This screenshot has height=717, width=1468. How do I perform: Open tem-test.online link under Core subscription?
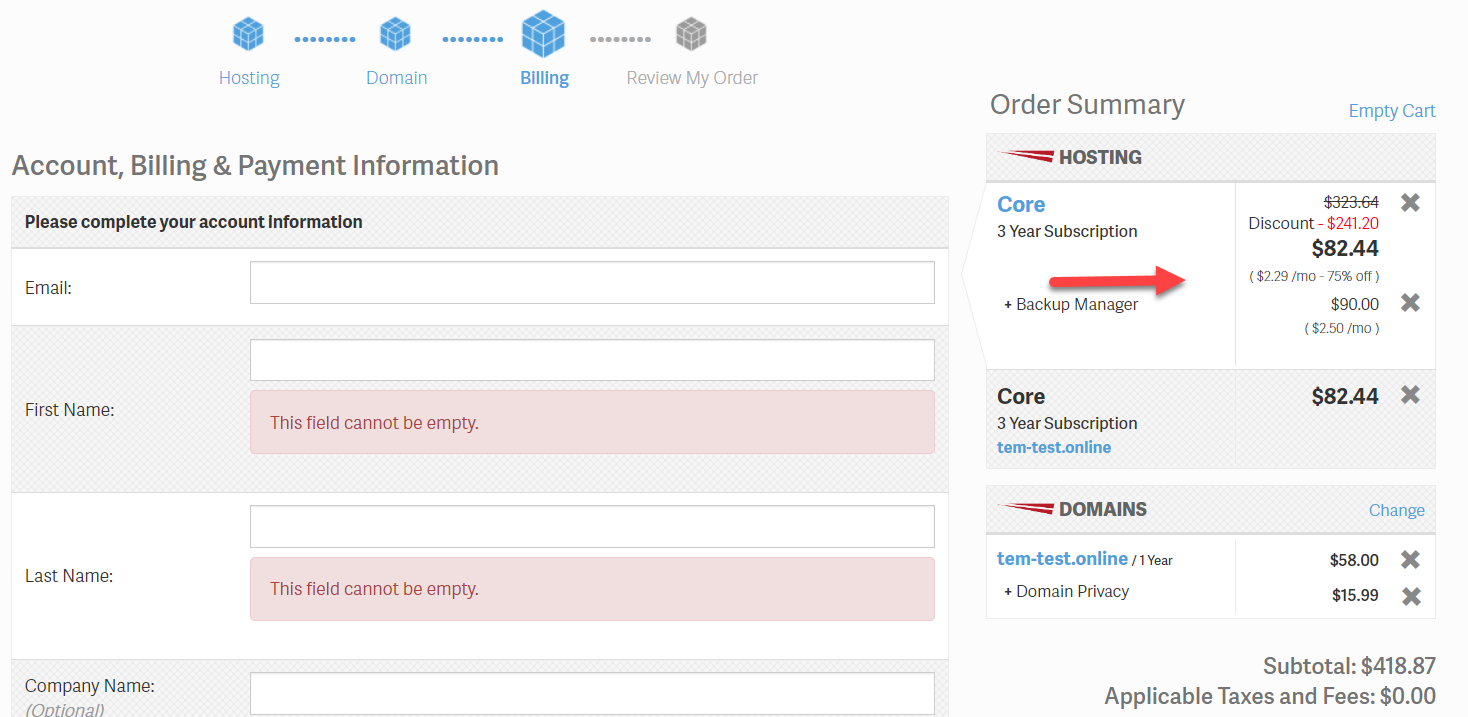pos(1054,447)
